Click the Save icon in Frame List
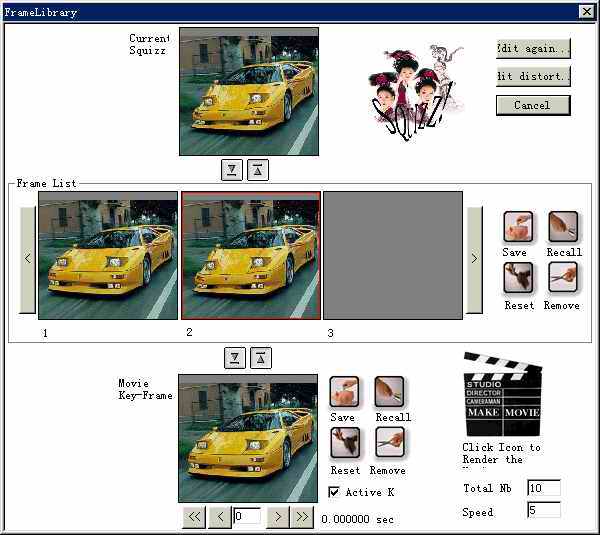Viewport: 600px width, 535px height. (517, 227)
